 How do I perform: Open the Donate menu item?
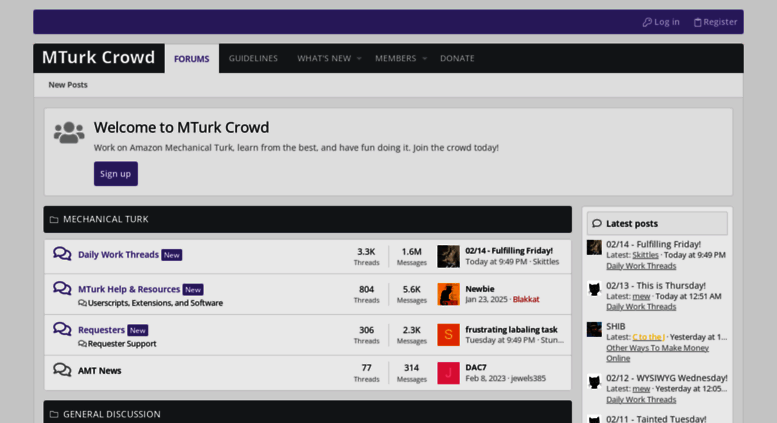457,58
